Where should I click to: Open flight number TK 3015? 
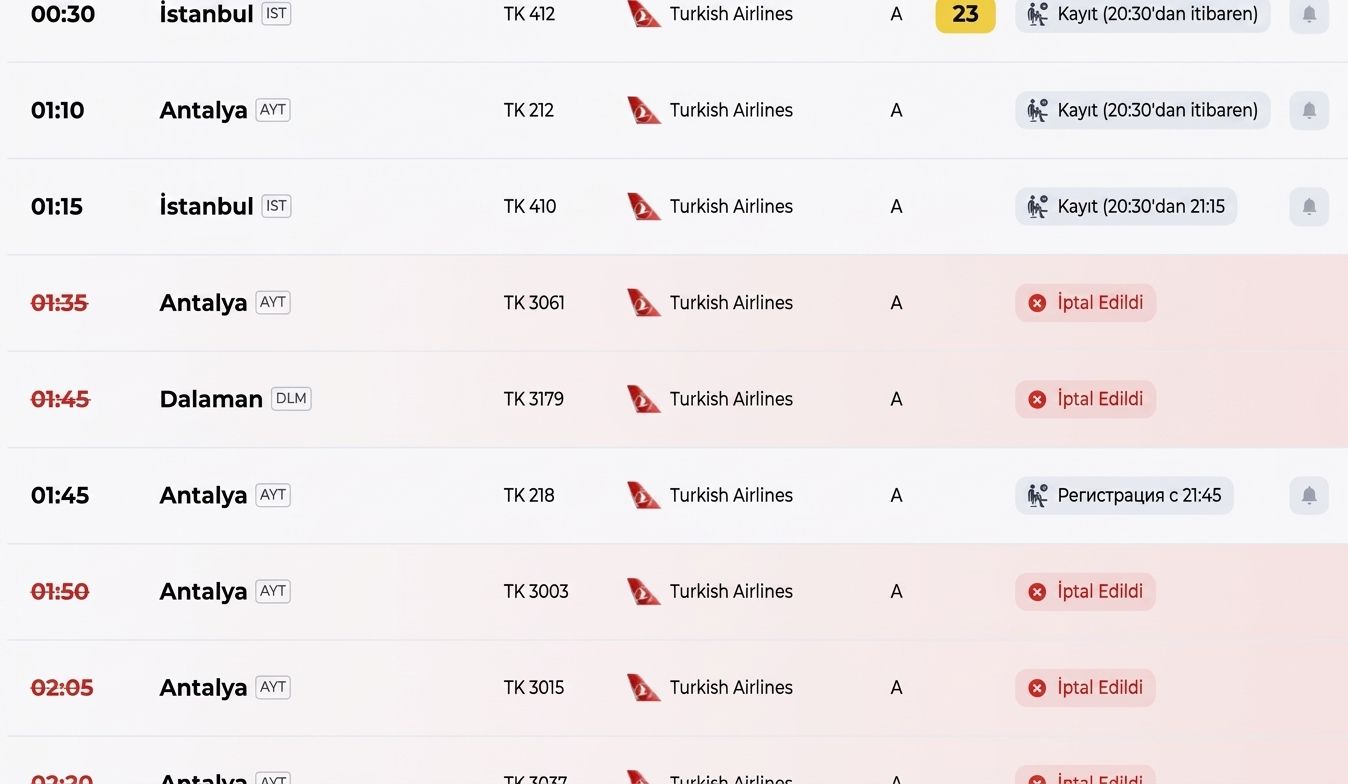tap(534, 687)
